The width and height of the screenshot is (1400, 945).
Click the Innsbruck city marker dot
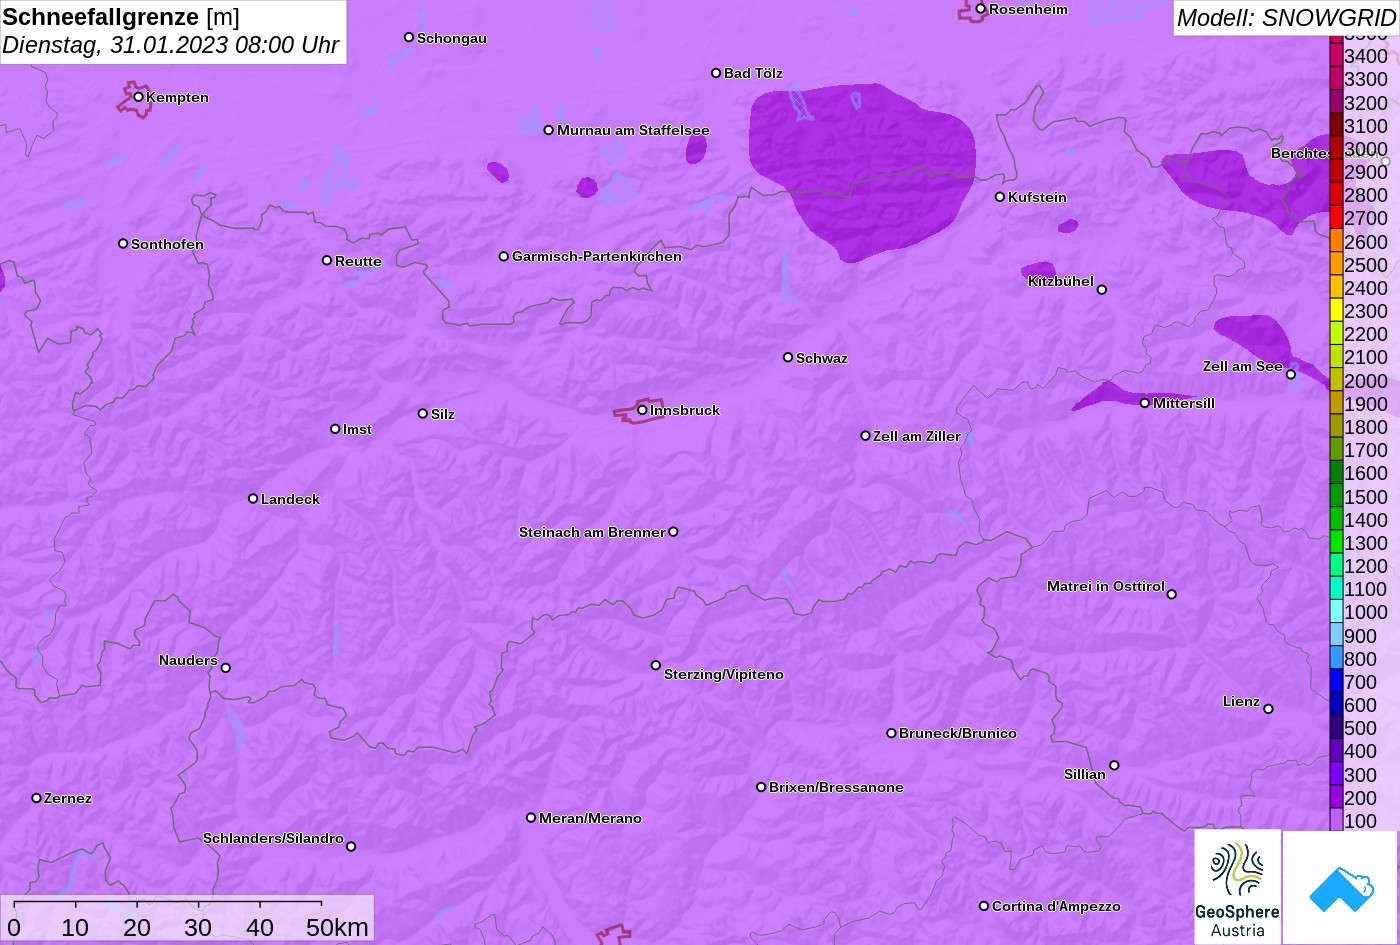tap(642, 410)
